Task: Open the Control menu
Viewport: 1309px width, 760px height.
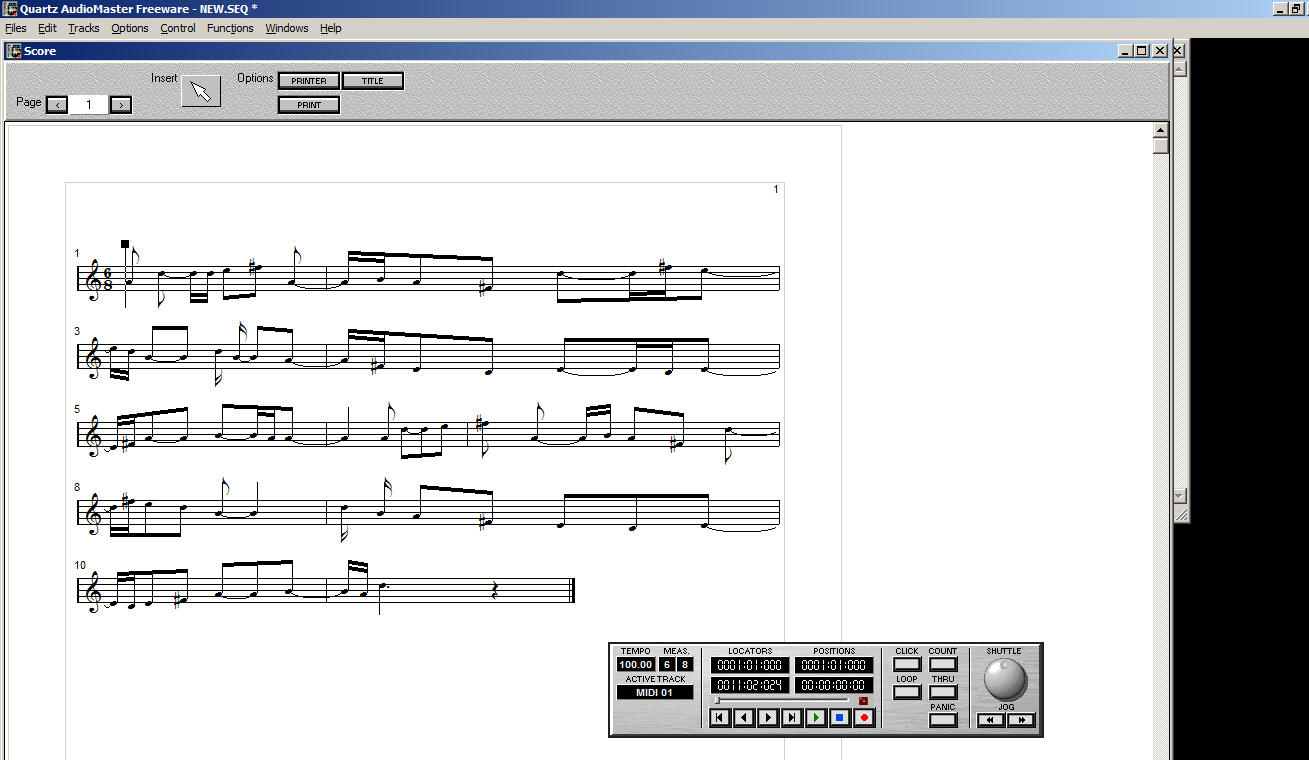Action: click(x=178, y=28)
